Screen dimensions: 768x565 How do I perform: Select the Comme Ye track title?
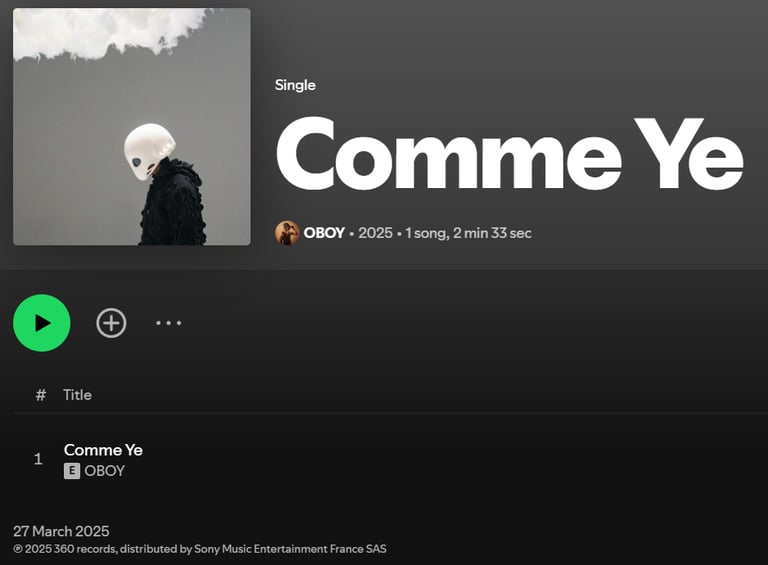[x=103, y=450]
